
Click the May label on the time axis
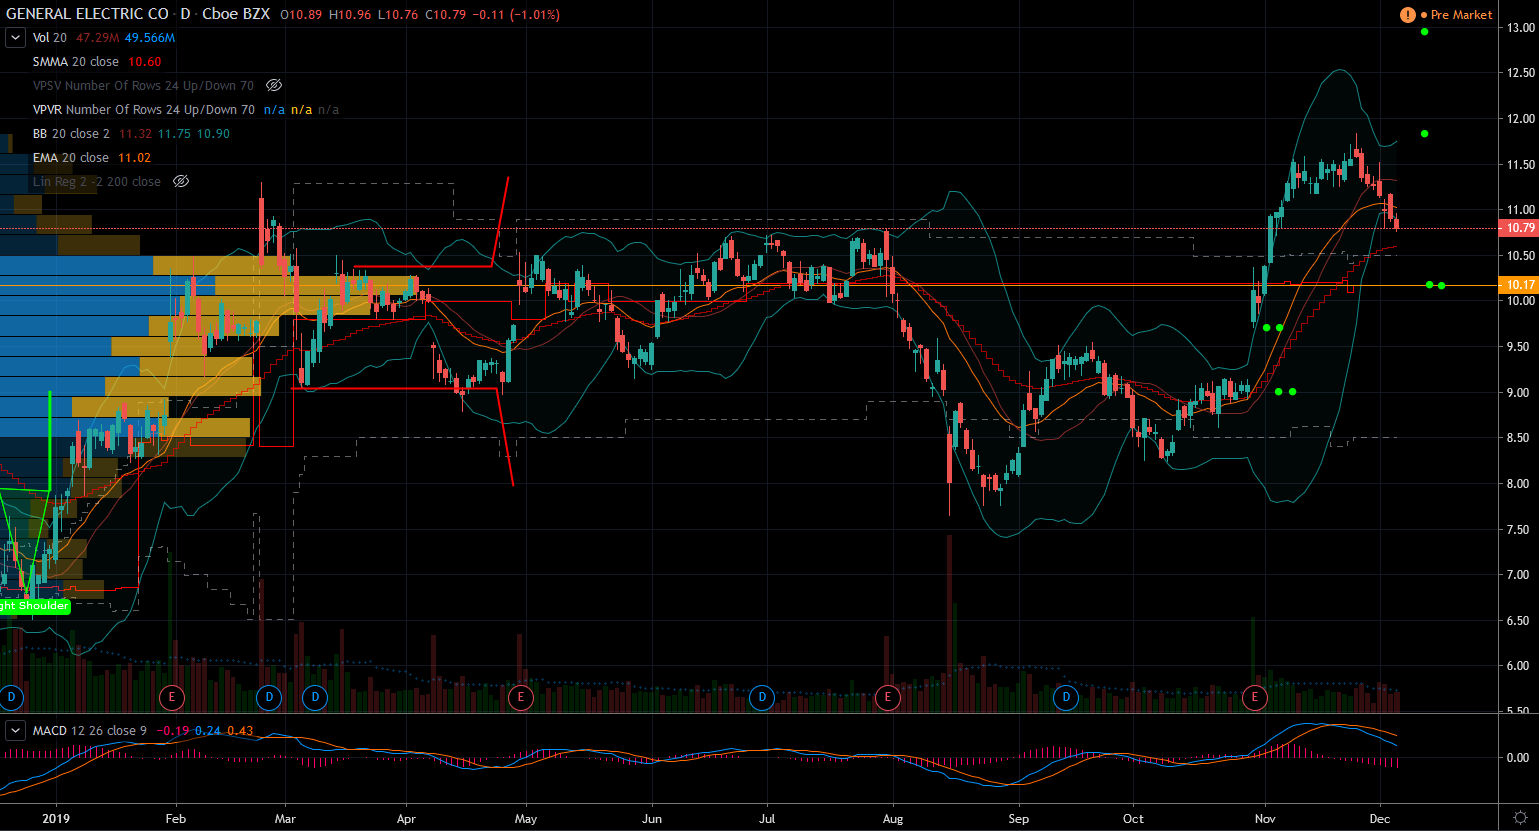[526, 819]
